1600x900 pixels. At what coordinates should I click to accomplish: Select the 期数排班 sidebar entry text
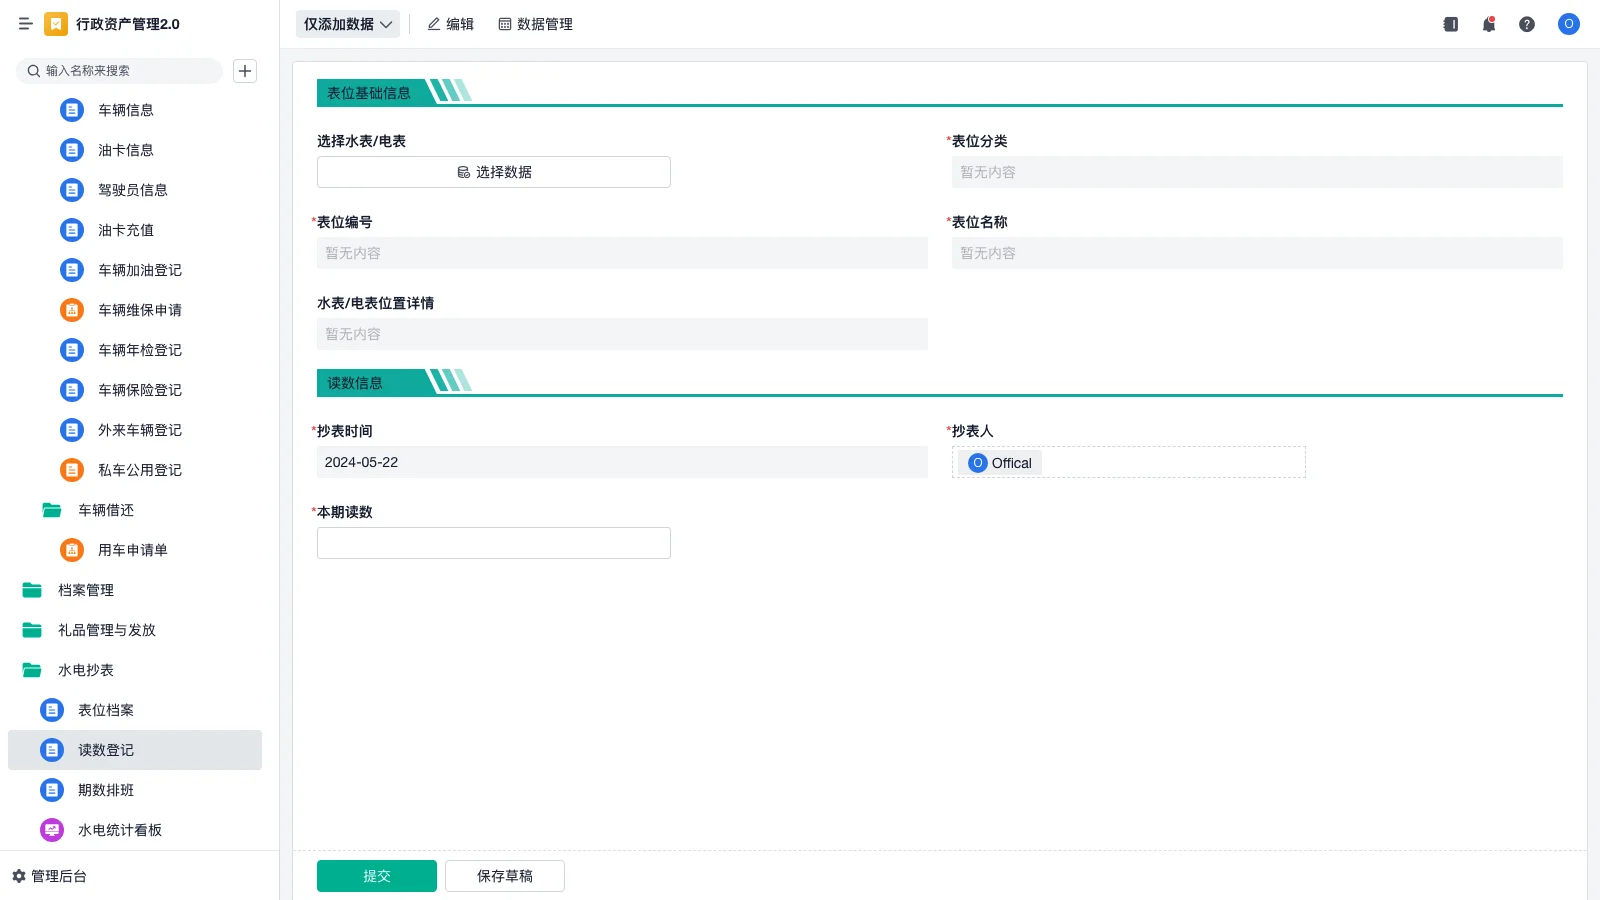106,790
